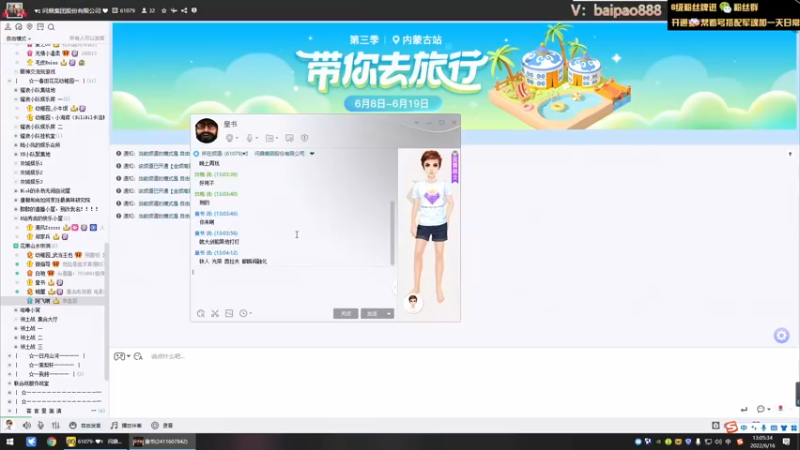Toggle the microphone icon in the bottom toolbar
The image size is (800, 450).
(x=41, y=426)
